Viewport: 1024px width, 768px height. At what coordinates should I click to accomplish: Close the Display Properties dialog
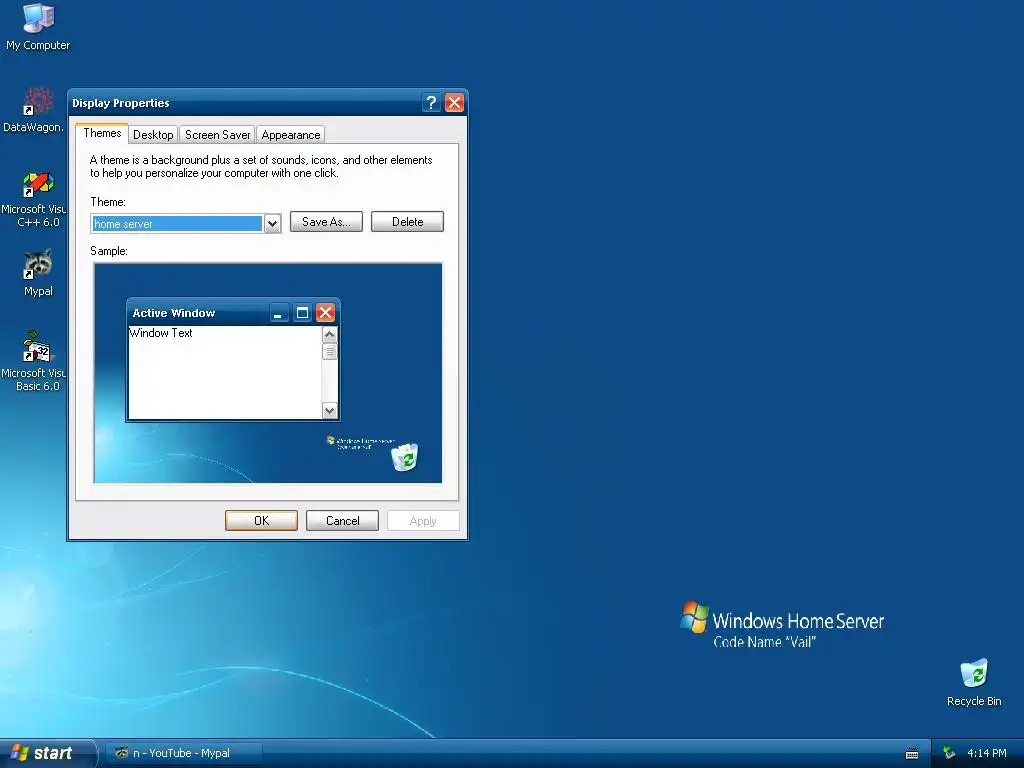tap(455, 103)
